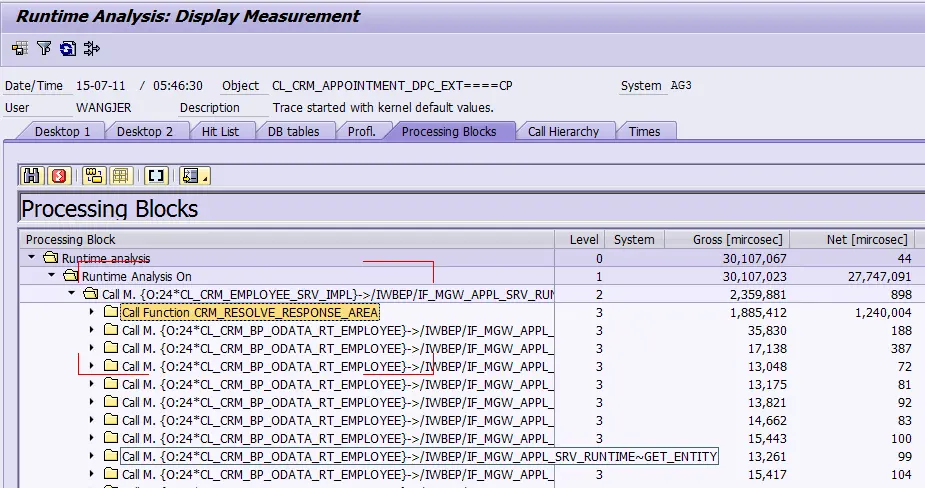
Task: Expand Call Function CRM_RESOLVE_RESPONSE_AREA node
Action: pos(91,312)
